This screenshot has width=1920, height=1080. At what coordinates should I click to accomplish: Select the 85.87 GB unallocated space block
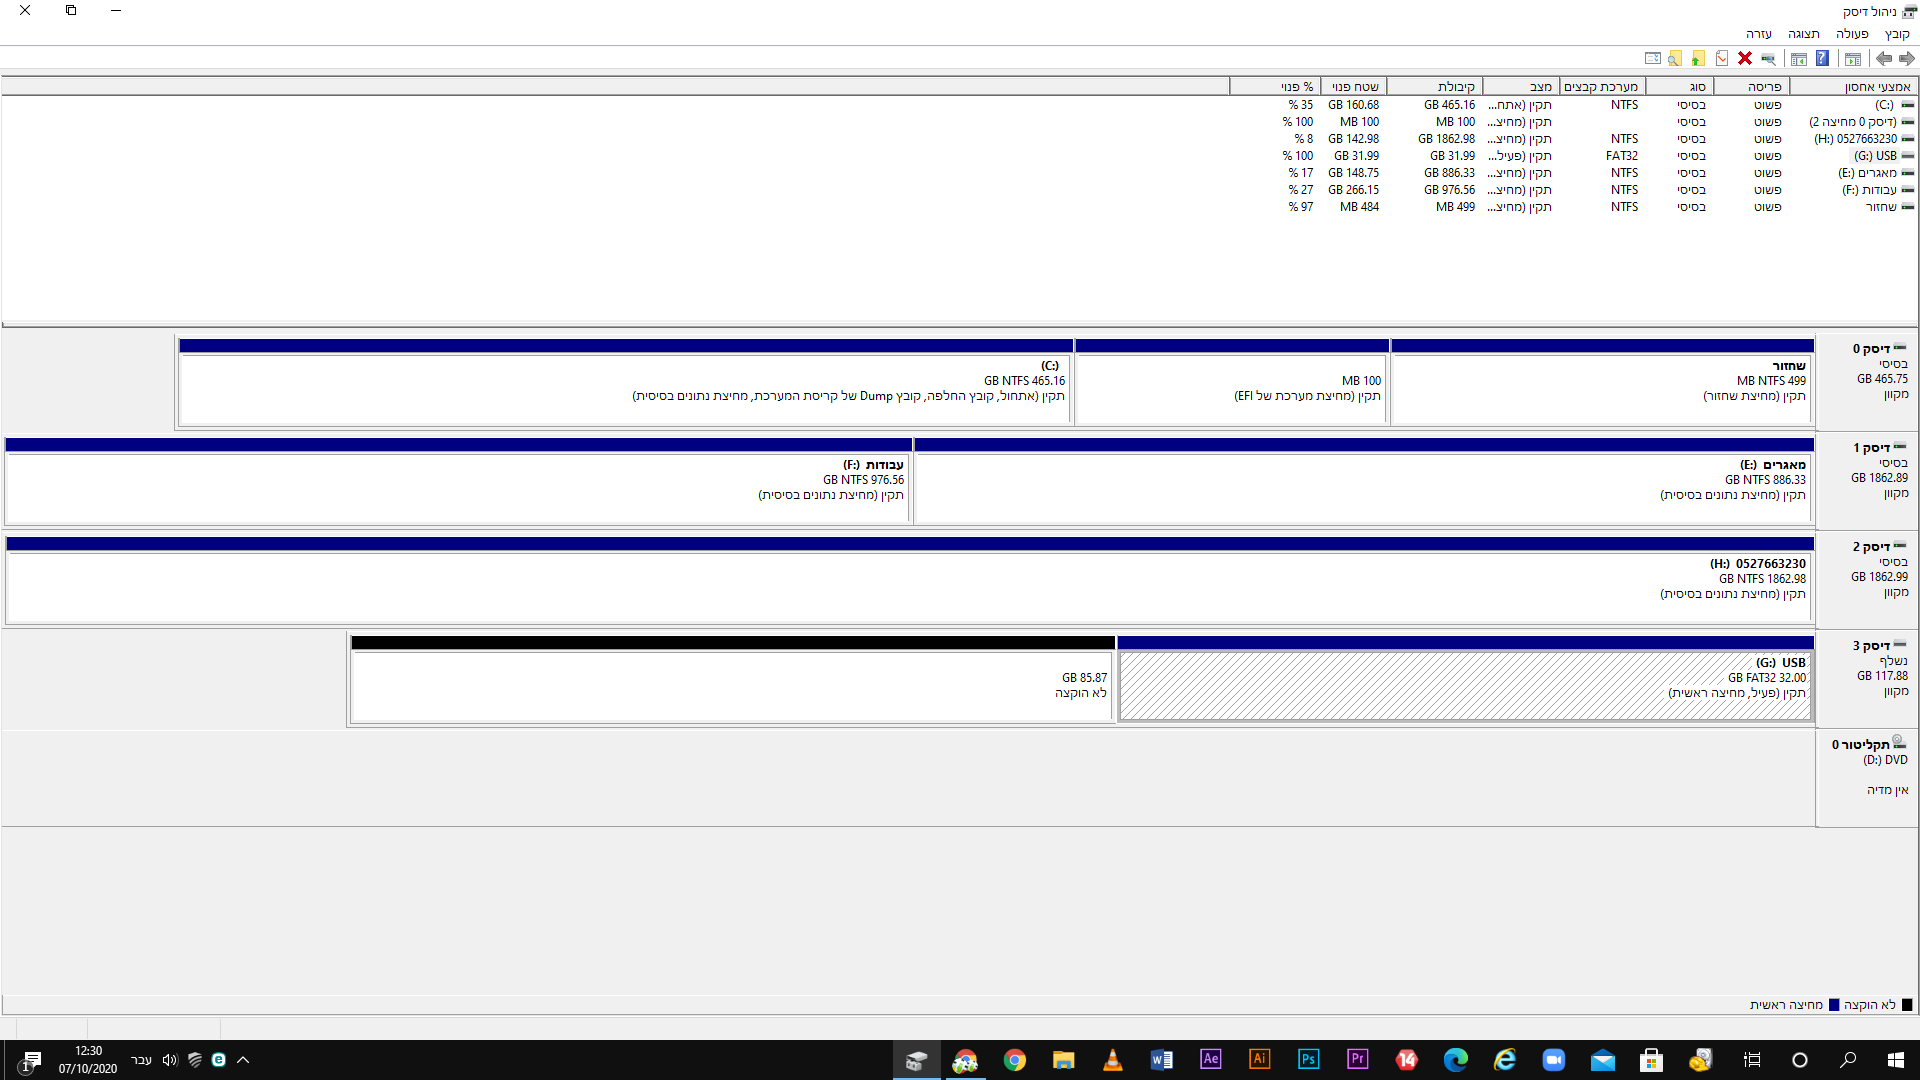pyautogui.click(x=732, y=686)
